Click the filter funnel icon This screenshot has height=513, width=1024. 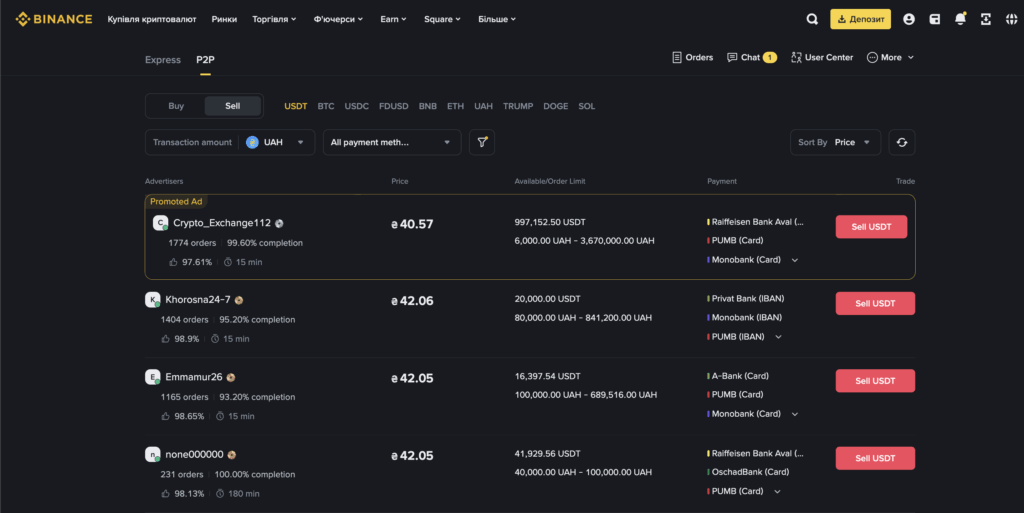[x=482, y=142]
